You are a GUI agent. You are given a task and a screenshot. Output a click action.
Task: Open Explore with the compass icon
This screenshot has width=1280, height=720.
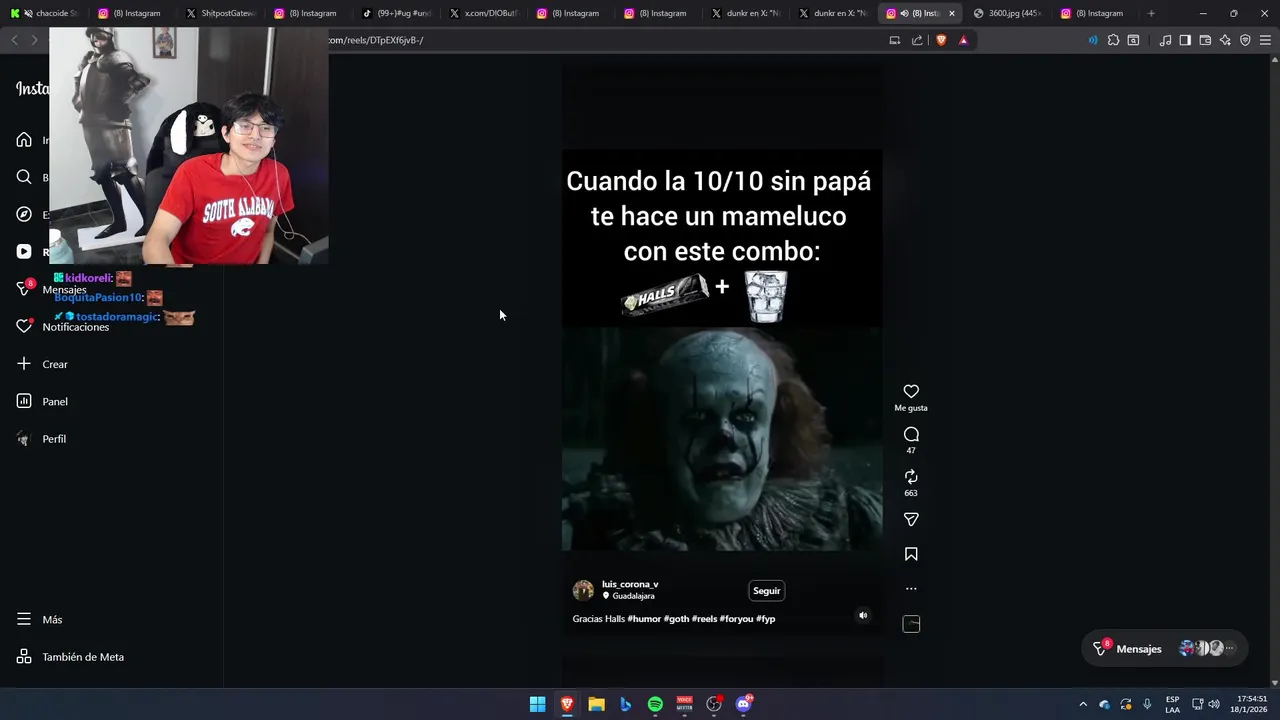point(24,214)
